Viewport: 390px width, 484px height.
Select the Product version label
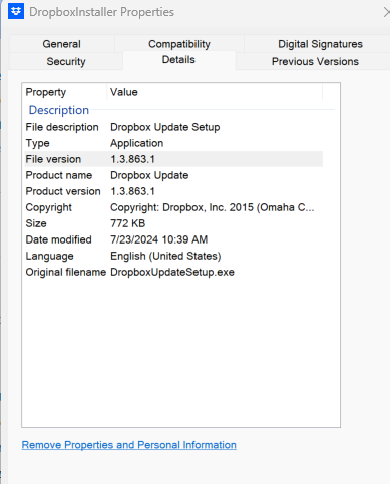coord(63,191)
